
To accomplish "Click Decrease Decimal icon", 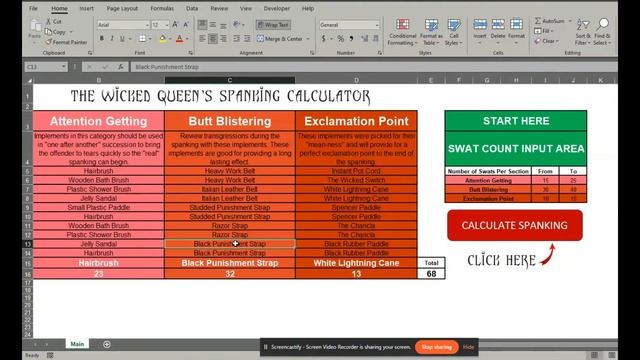I will click(376, 39).
